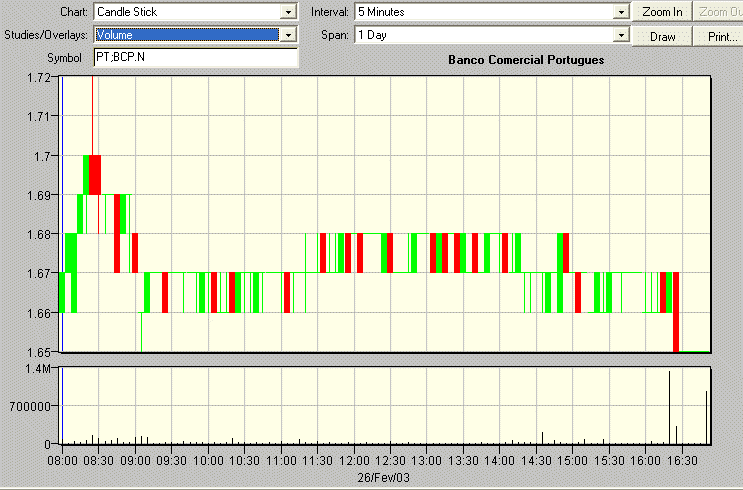743x490 pixels.
Task: Click the 26/Fev/03 date label
Action: click(383, 477)
